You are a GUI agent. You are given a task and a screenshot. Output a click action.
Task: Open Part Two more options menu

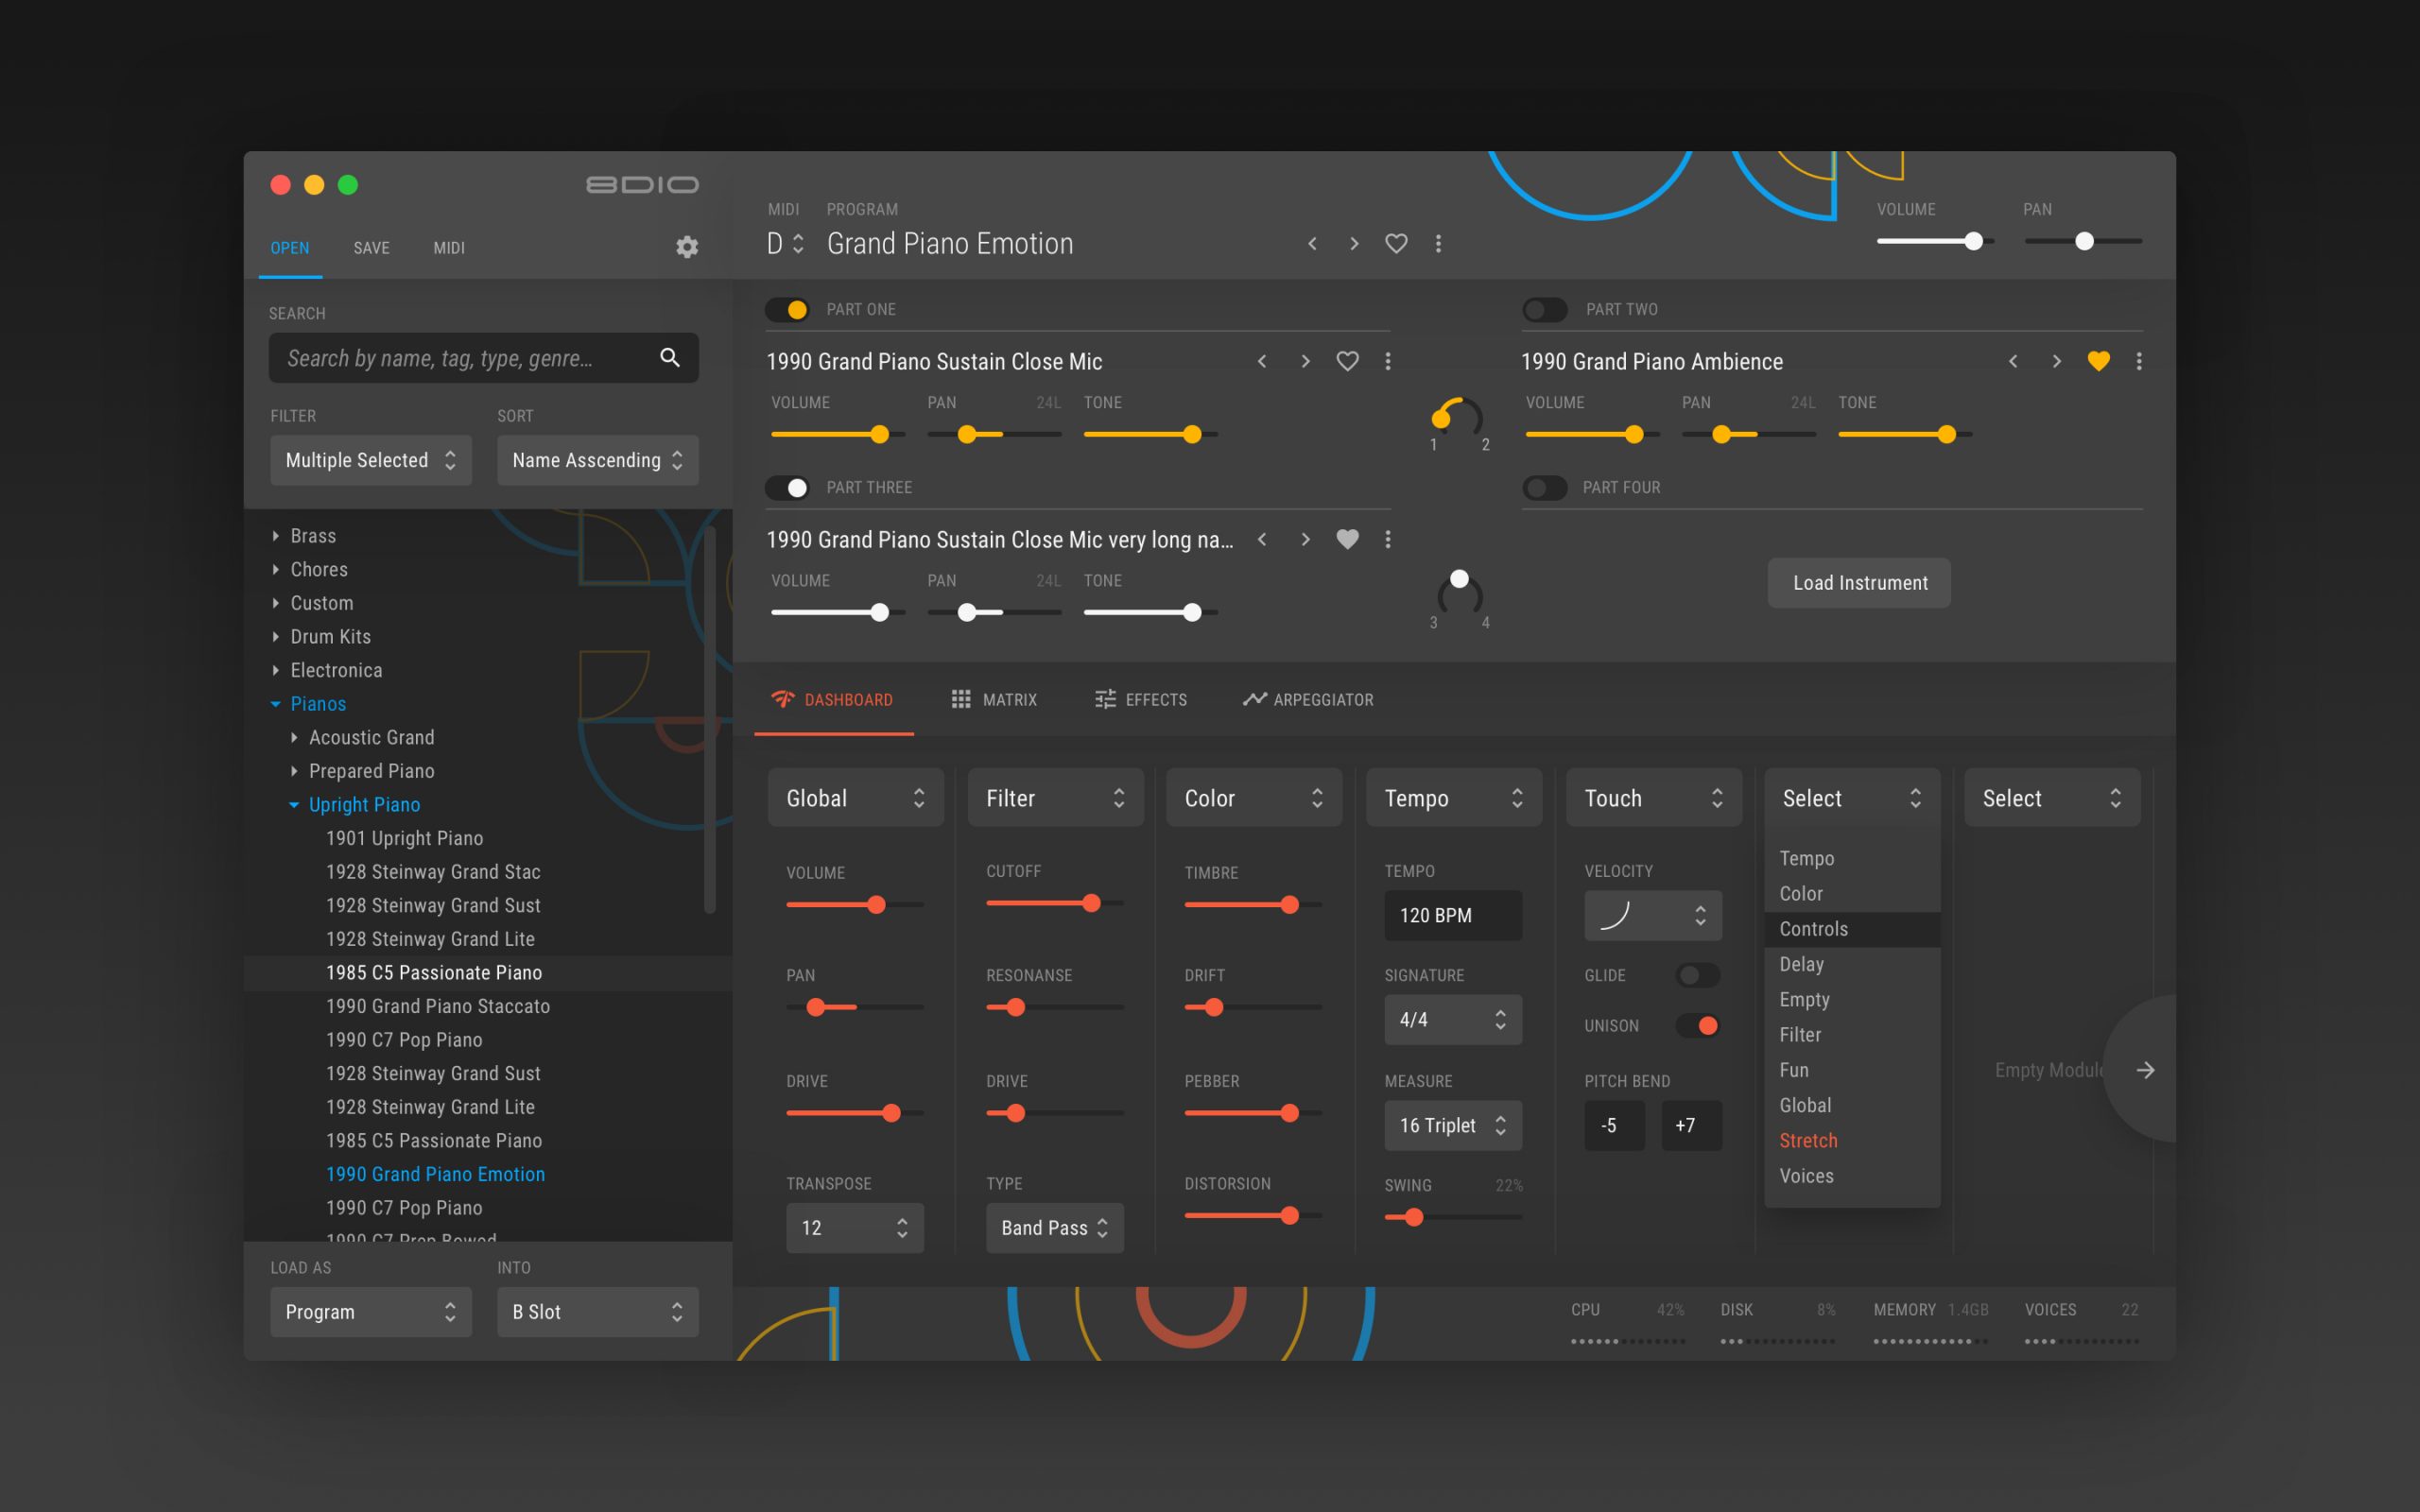(2139, 361)
